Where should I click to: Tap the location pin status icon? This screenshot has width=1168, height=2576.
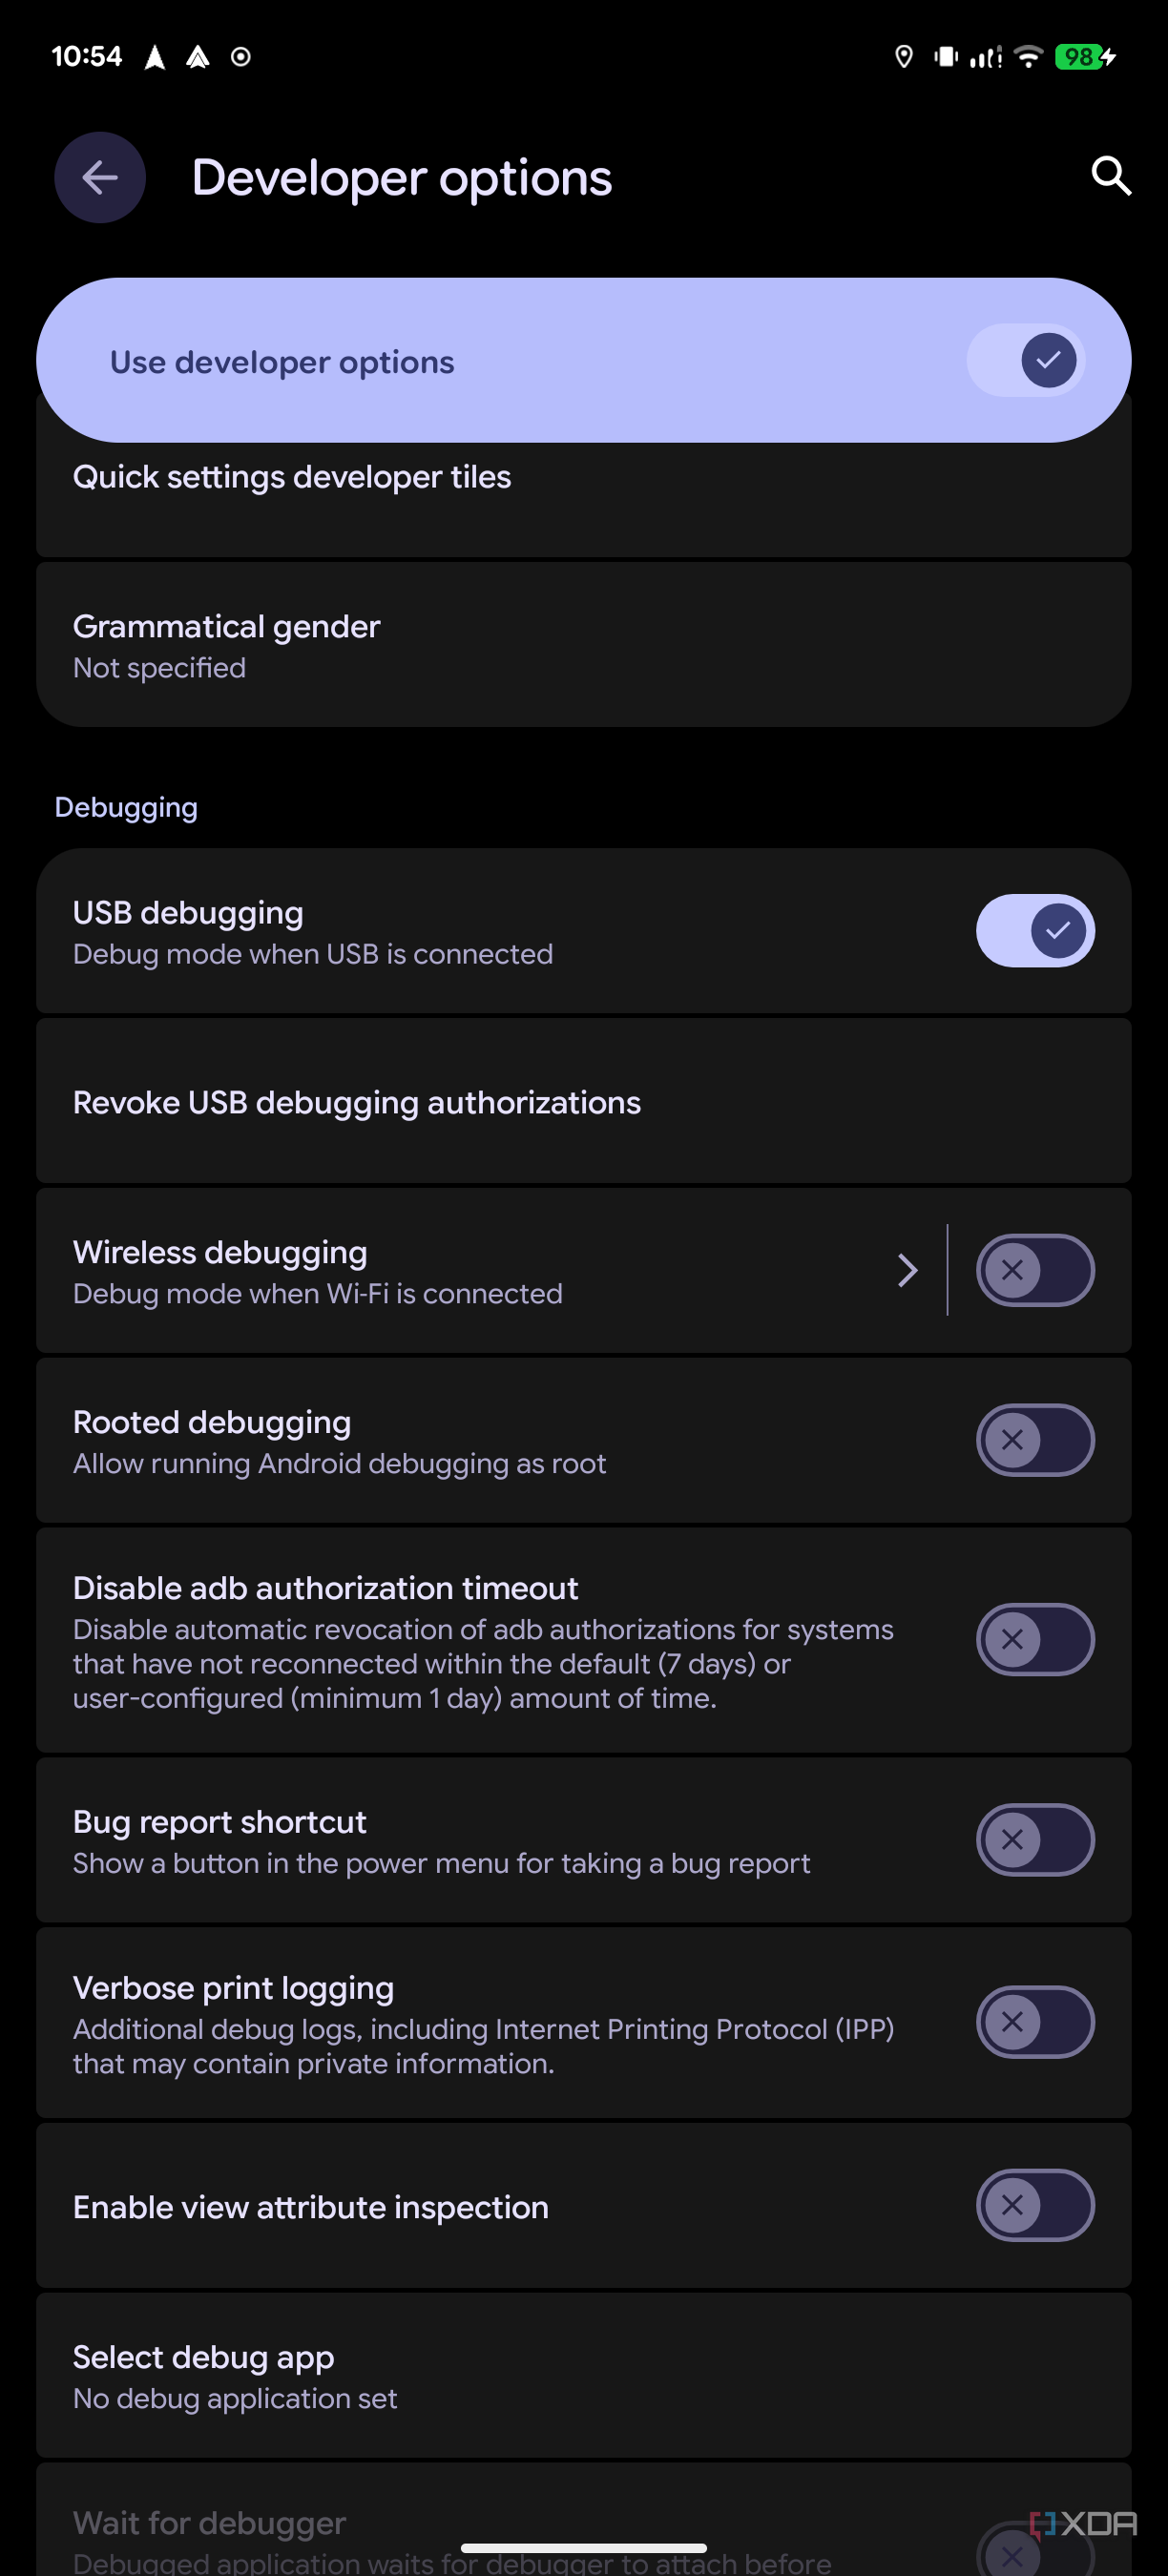(903, 57)
